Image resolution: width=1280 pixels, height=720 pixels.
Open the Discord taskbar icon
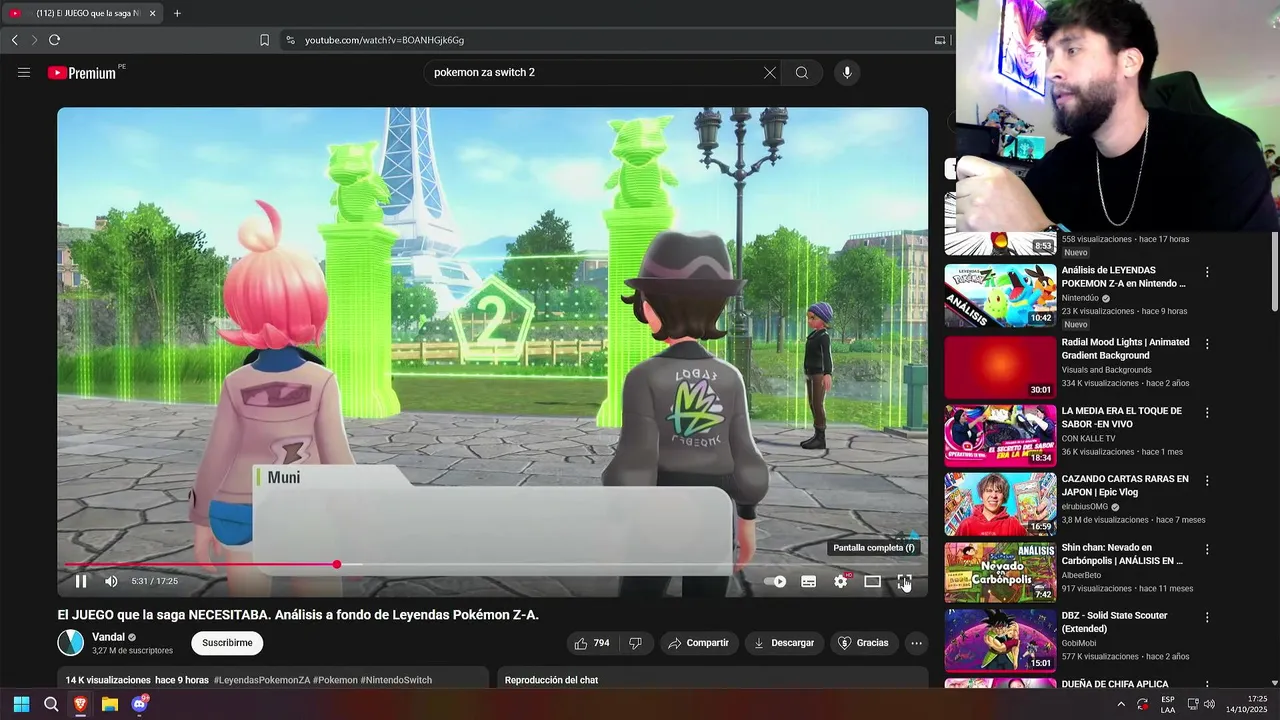(140, 704)
